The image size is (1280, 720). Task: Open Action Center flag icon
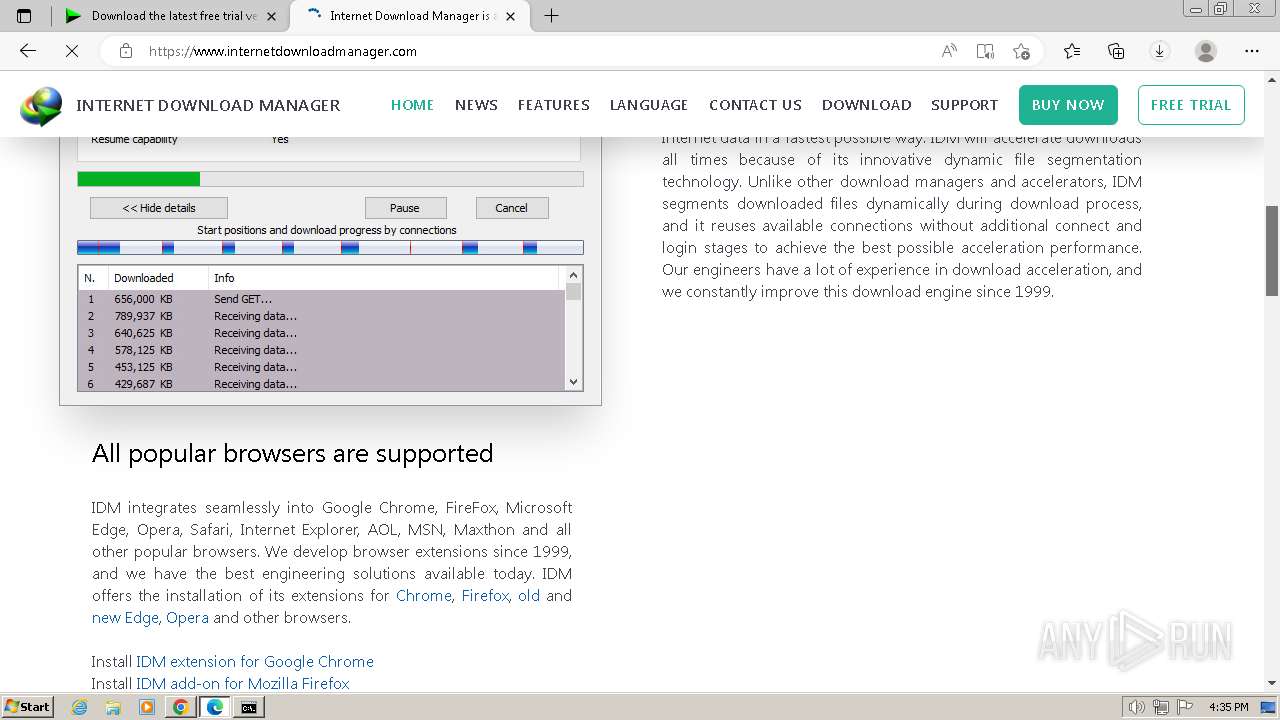[x=1185, y=707]
